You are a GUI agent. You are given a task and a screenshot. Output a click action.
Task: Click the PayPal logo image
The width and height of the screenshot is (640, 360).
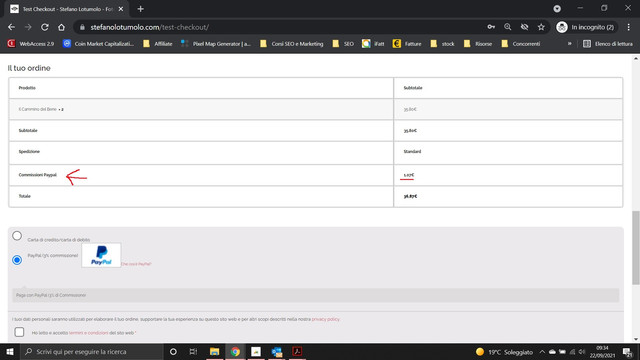pos(101,255)
